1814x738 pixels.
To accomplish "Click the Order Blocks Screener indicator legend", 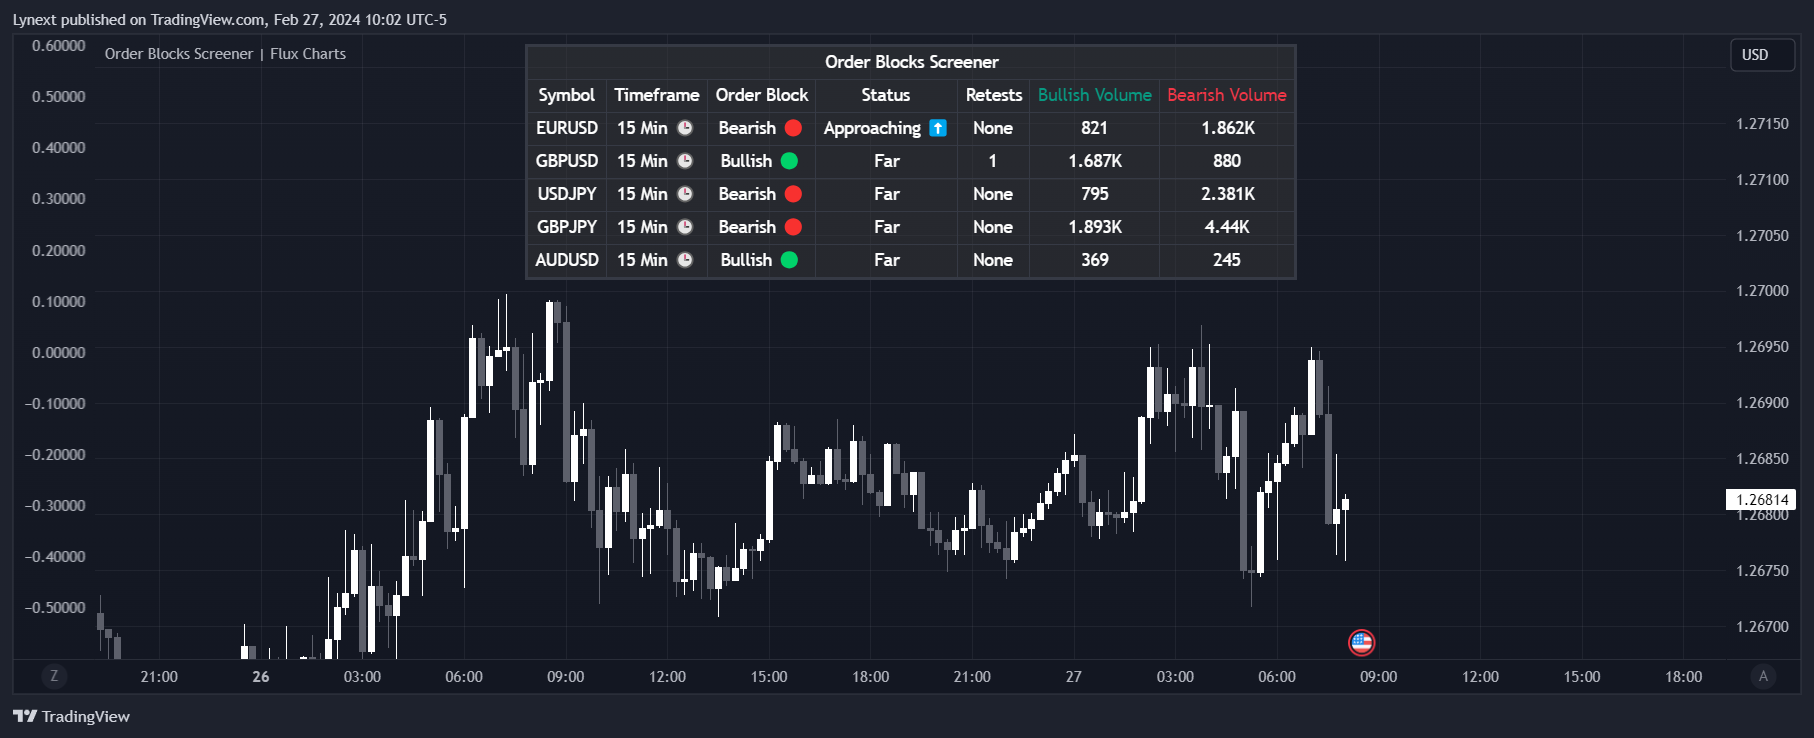I will pos(225,54).
